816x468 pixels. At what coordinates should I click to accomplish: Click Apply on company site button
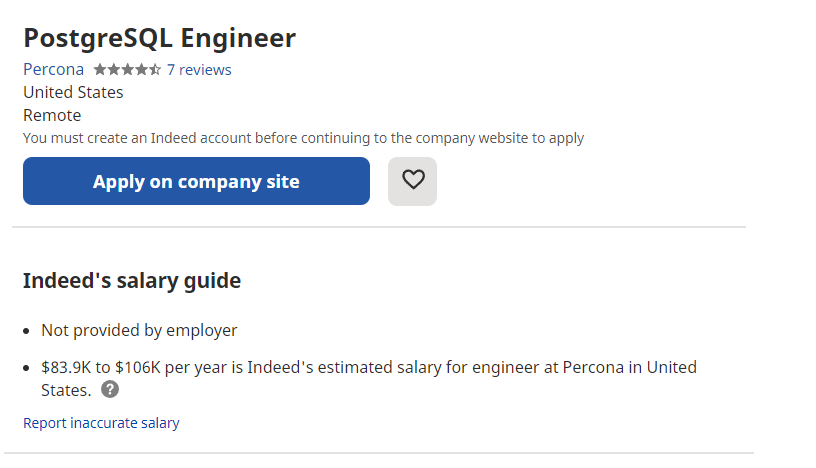pyautogui.click(x=196, y=181)
